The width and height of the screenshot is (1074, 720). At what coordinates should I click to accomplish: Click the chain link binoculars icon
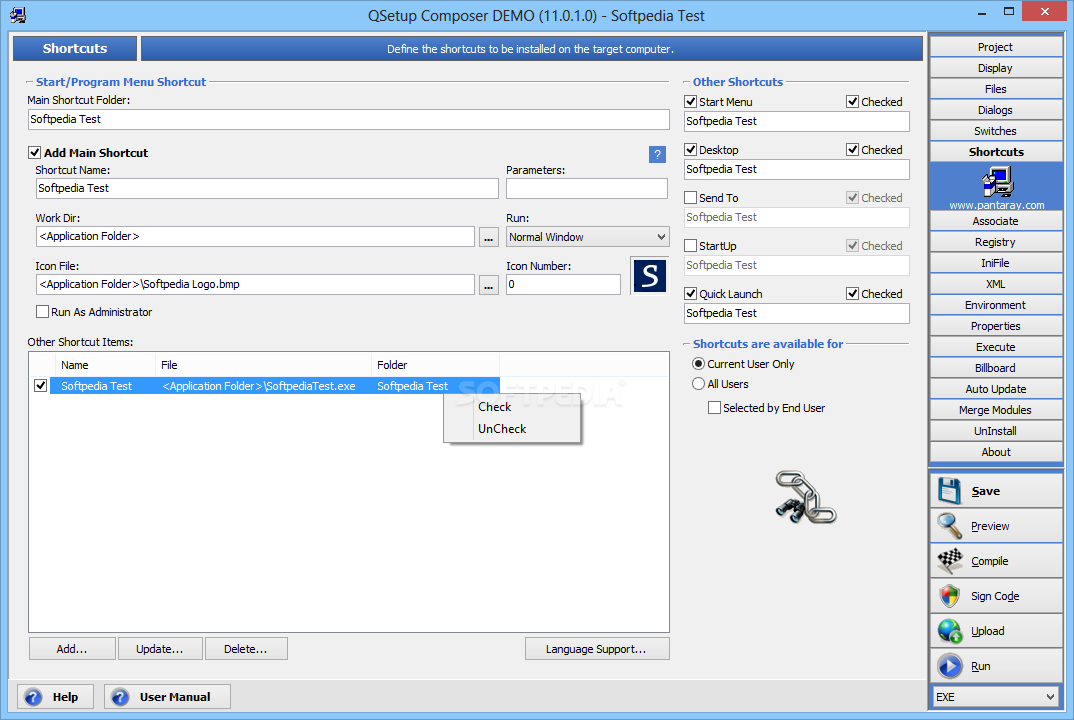click(805, 497)
